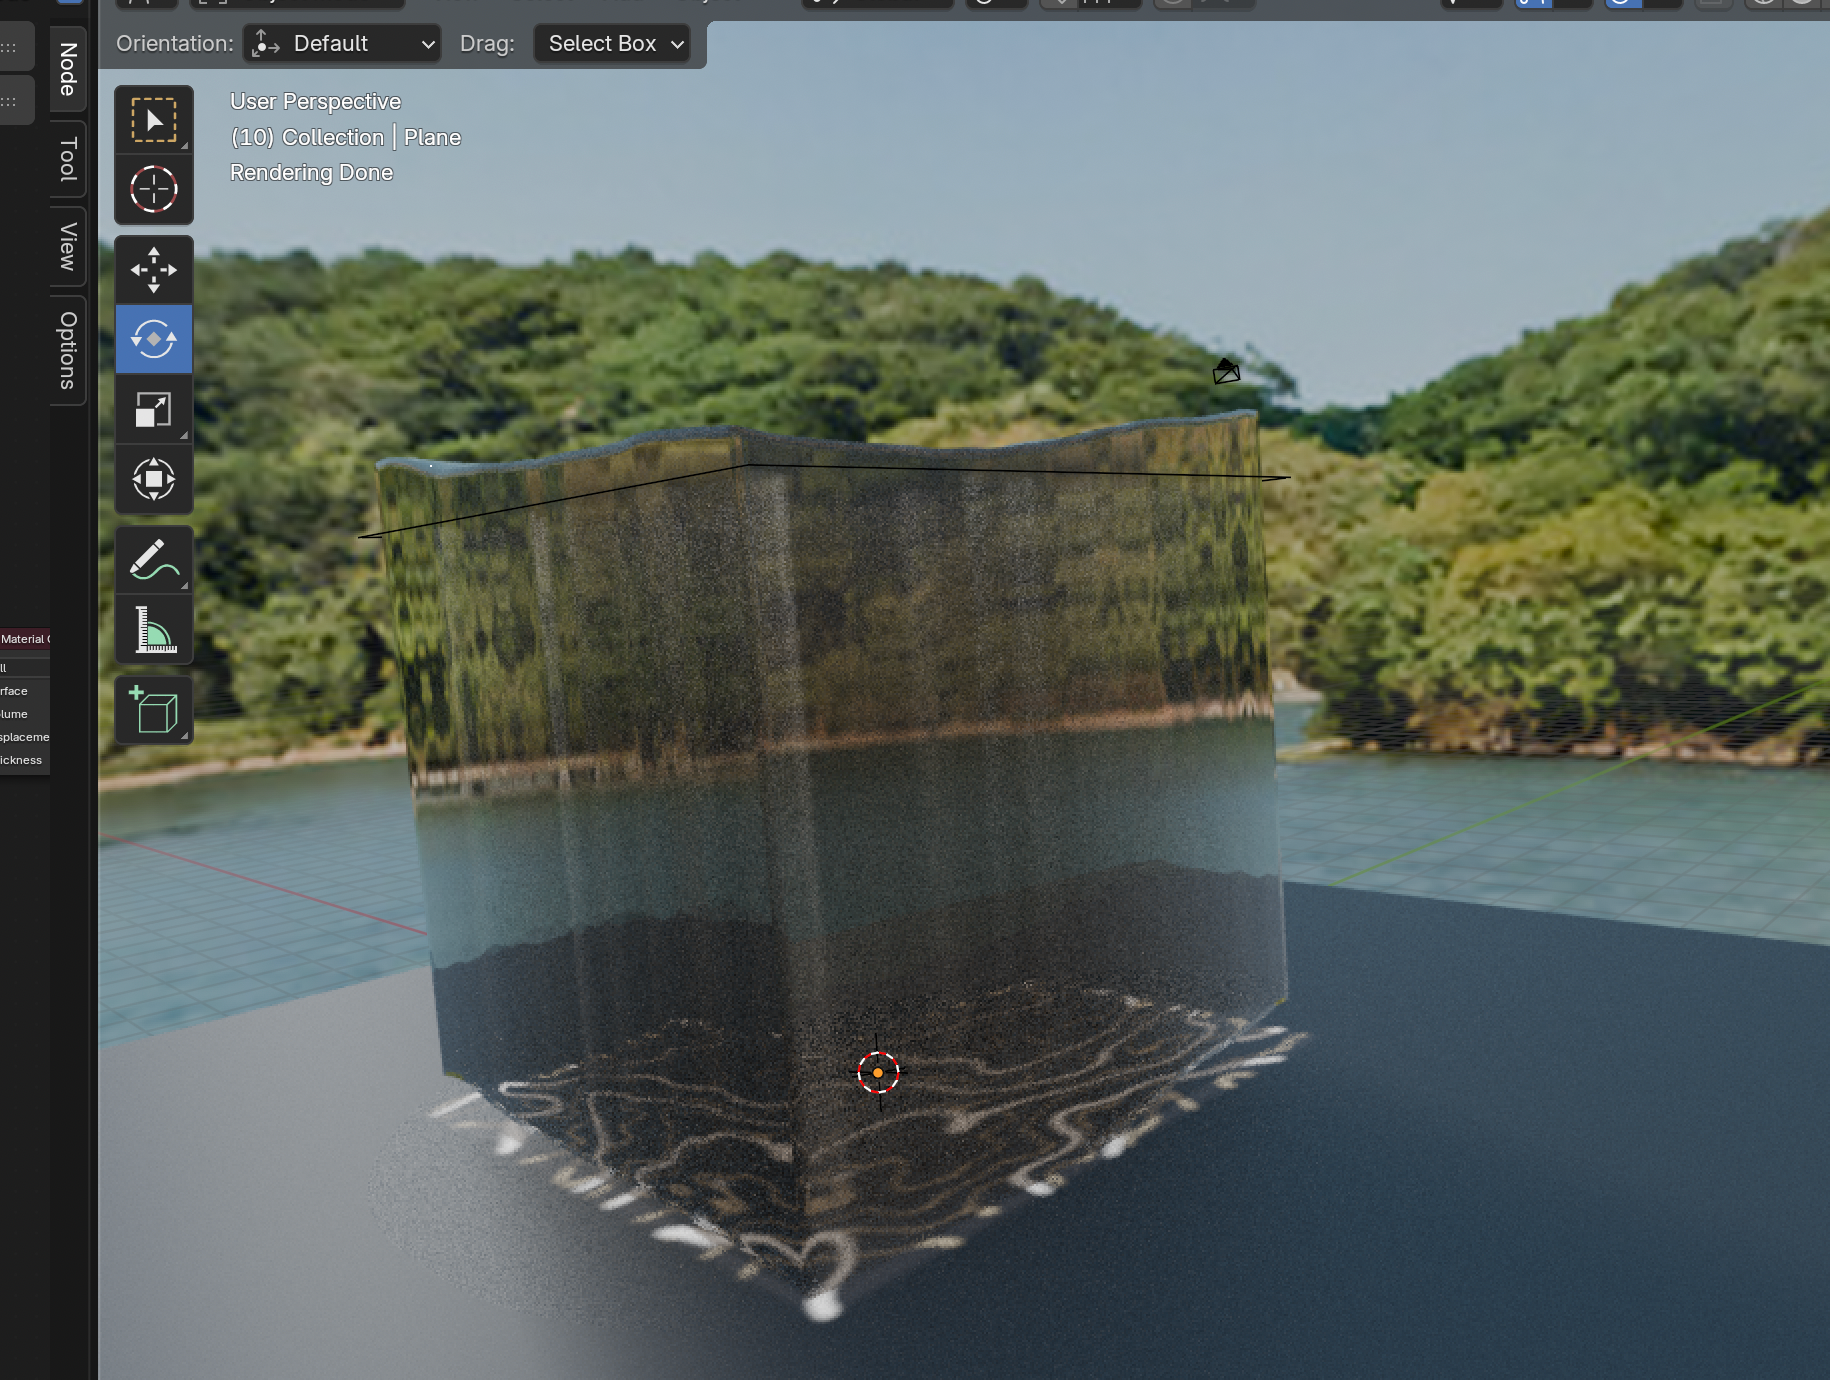1830x1380 pixels.
Task: Choose the Move tool
Action: [x=154, y=270]
